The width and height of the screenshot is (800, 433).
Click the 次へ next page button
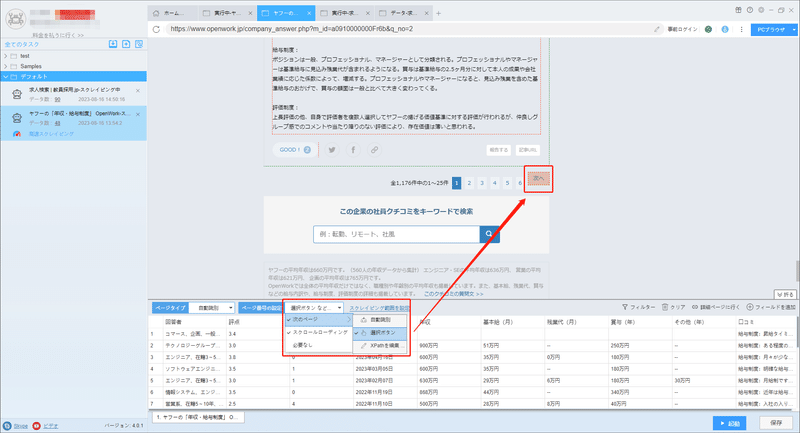pyautogui.click(x=539, y=179)
